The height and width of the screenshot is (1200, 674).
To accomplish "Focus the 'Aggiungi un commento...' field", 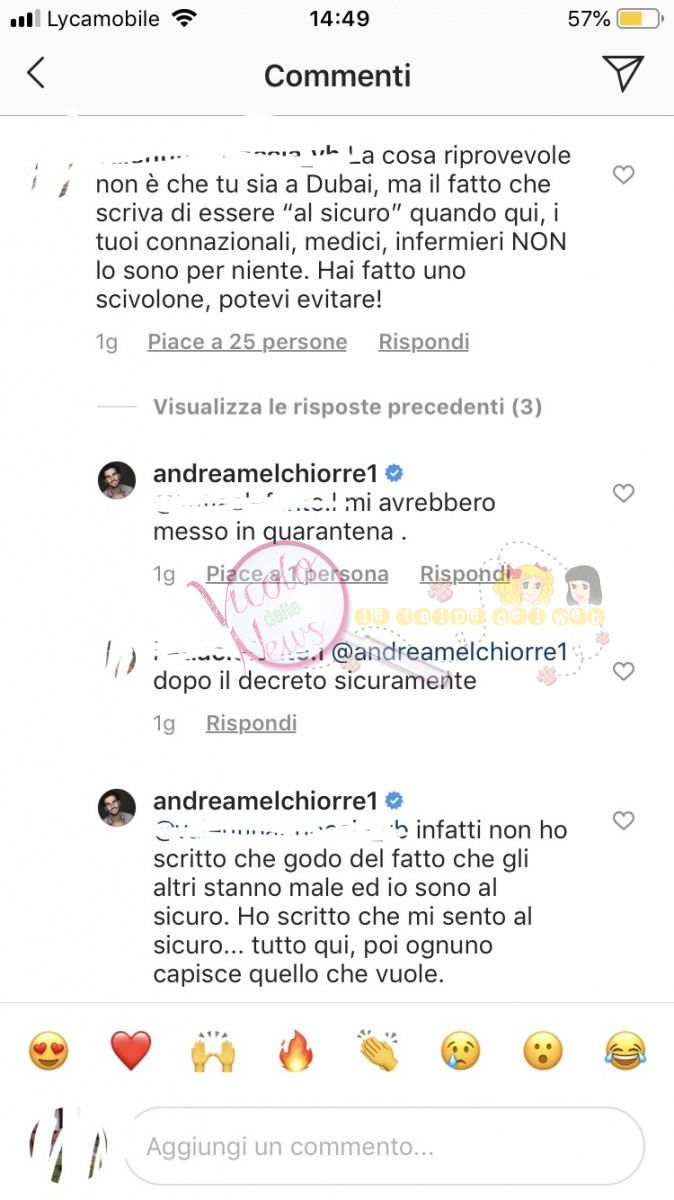I will (384, 1146).
